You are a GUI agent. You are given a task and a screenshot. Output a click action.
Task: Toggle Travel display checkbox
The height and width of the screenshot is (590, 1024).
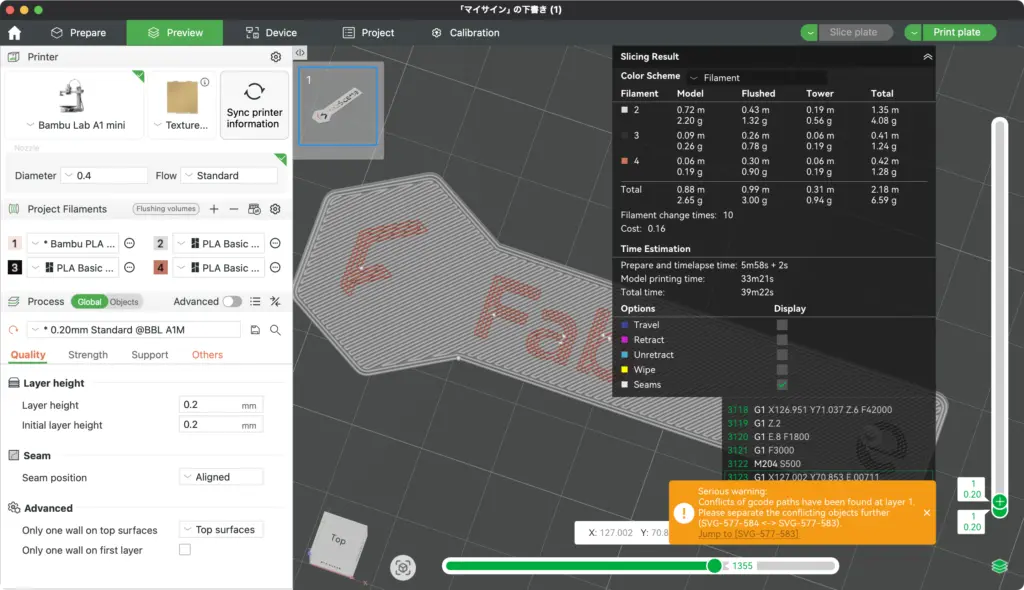(x=782, y=325)
